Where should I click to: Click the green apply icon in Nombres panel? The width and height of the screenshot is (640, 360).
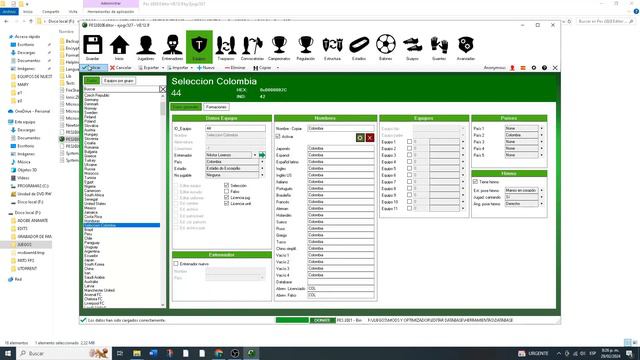click(360, 138)
